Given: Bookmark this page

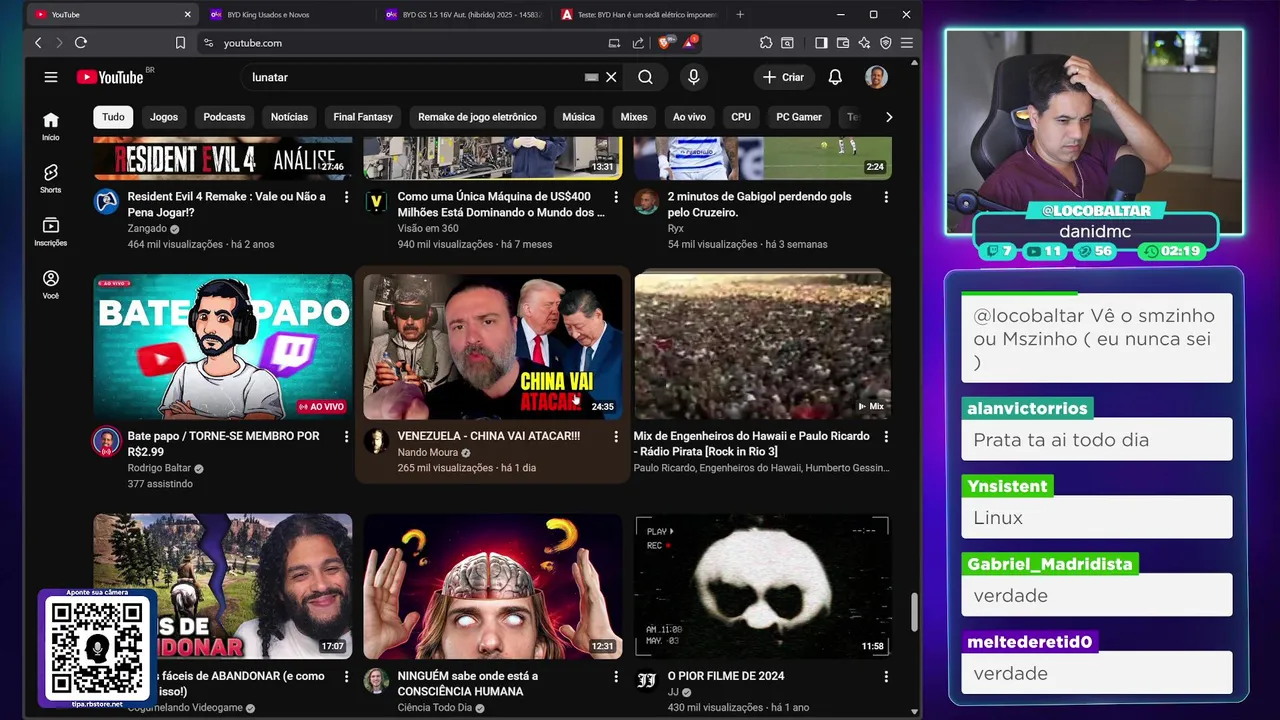Looking at the screenshot, I should [x=180, y=43].
